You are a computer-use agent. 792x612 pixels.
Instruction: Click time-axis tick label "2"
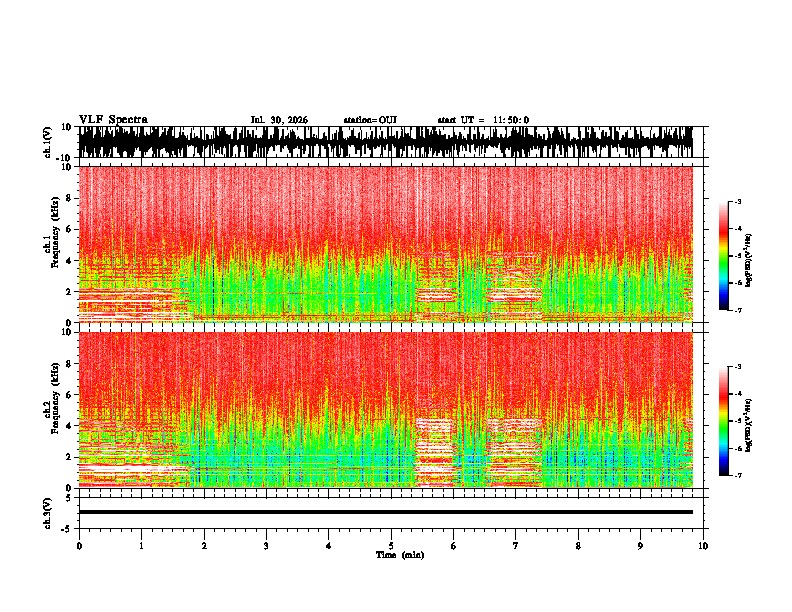coord(204,546)
